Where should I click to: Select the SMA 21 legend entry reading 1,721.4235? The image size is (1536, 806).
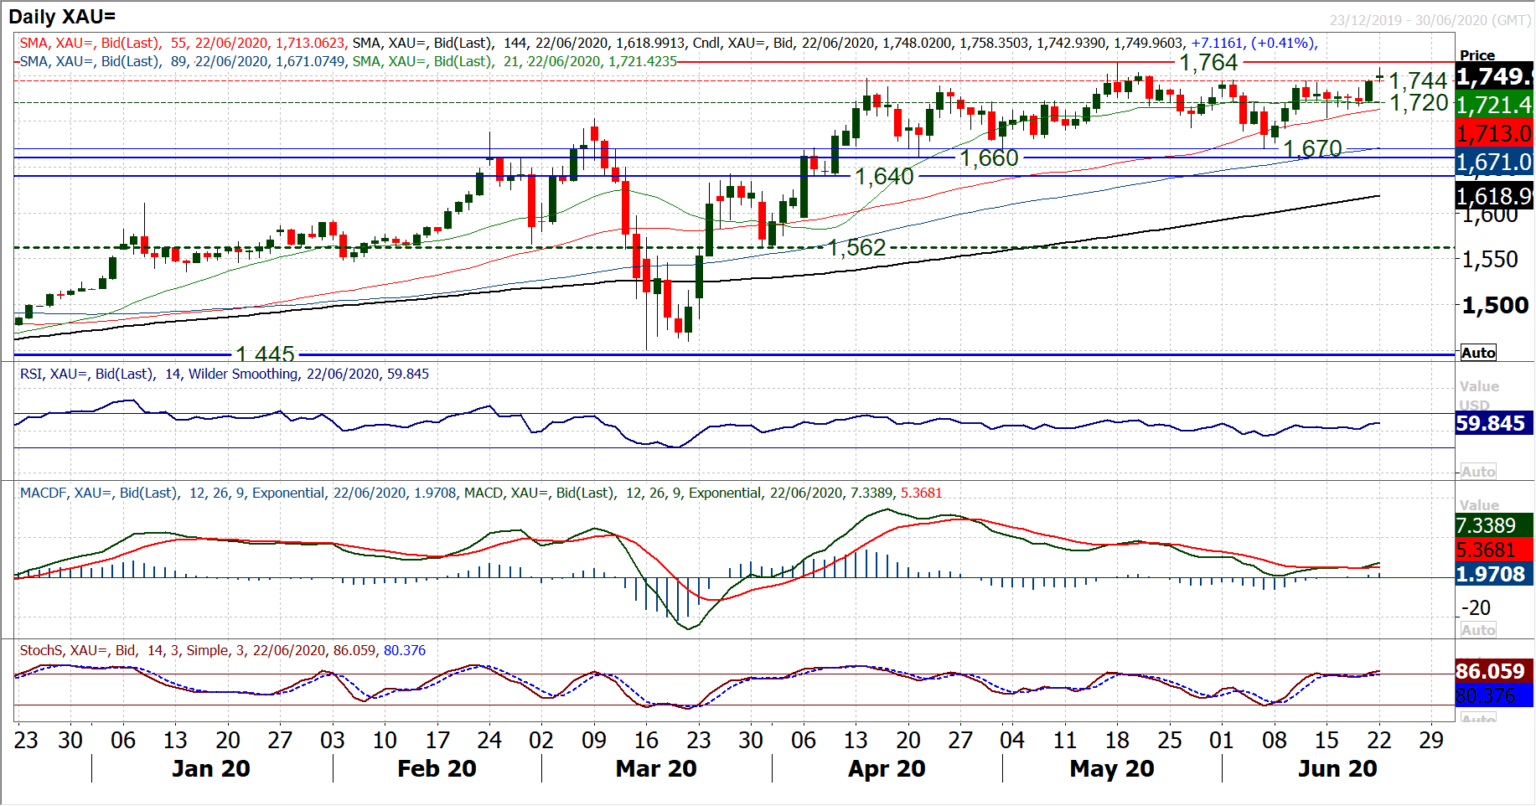point(515,61)
